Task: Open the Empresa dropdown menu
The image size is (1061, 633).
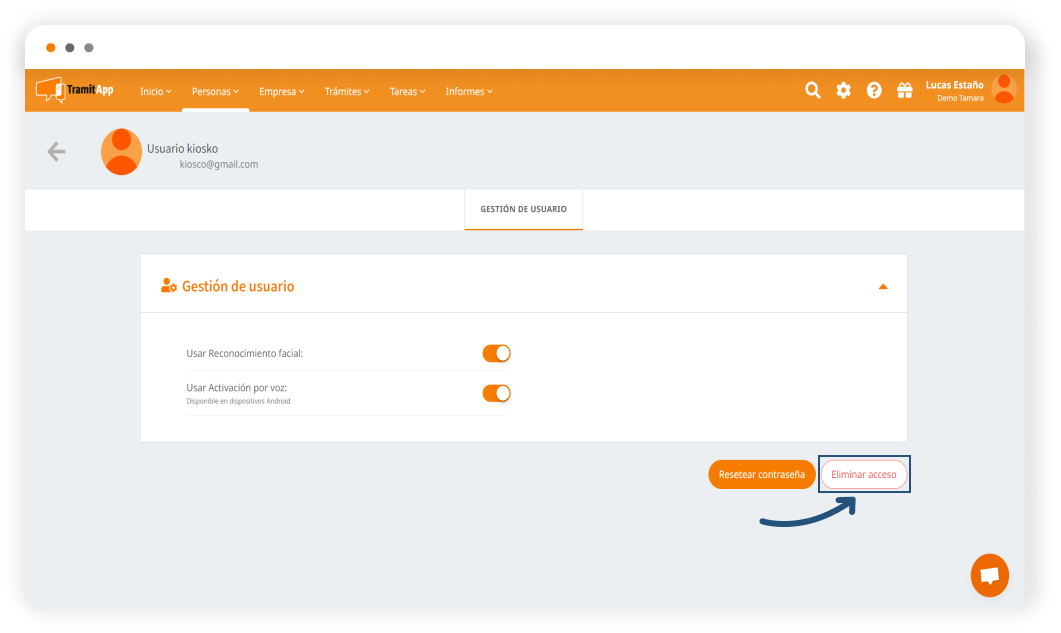Action: (281, 91)
